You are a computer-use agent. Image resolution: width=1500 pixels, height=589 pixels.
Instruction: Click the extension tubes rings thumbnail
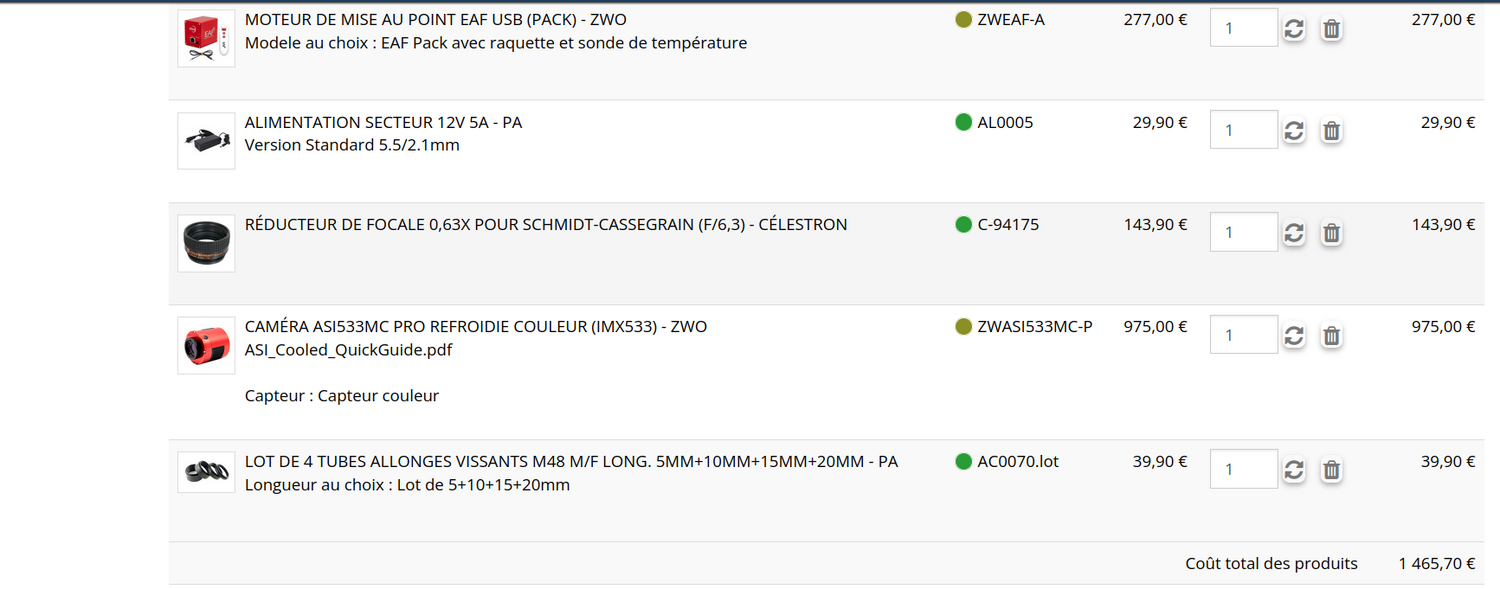coord(206,471)
